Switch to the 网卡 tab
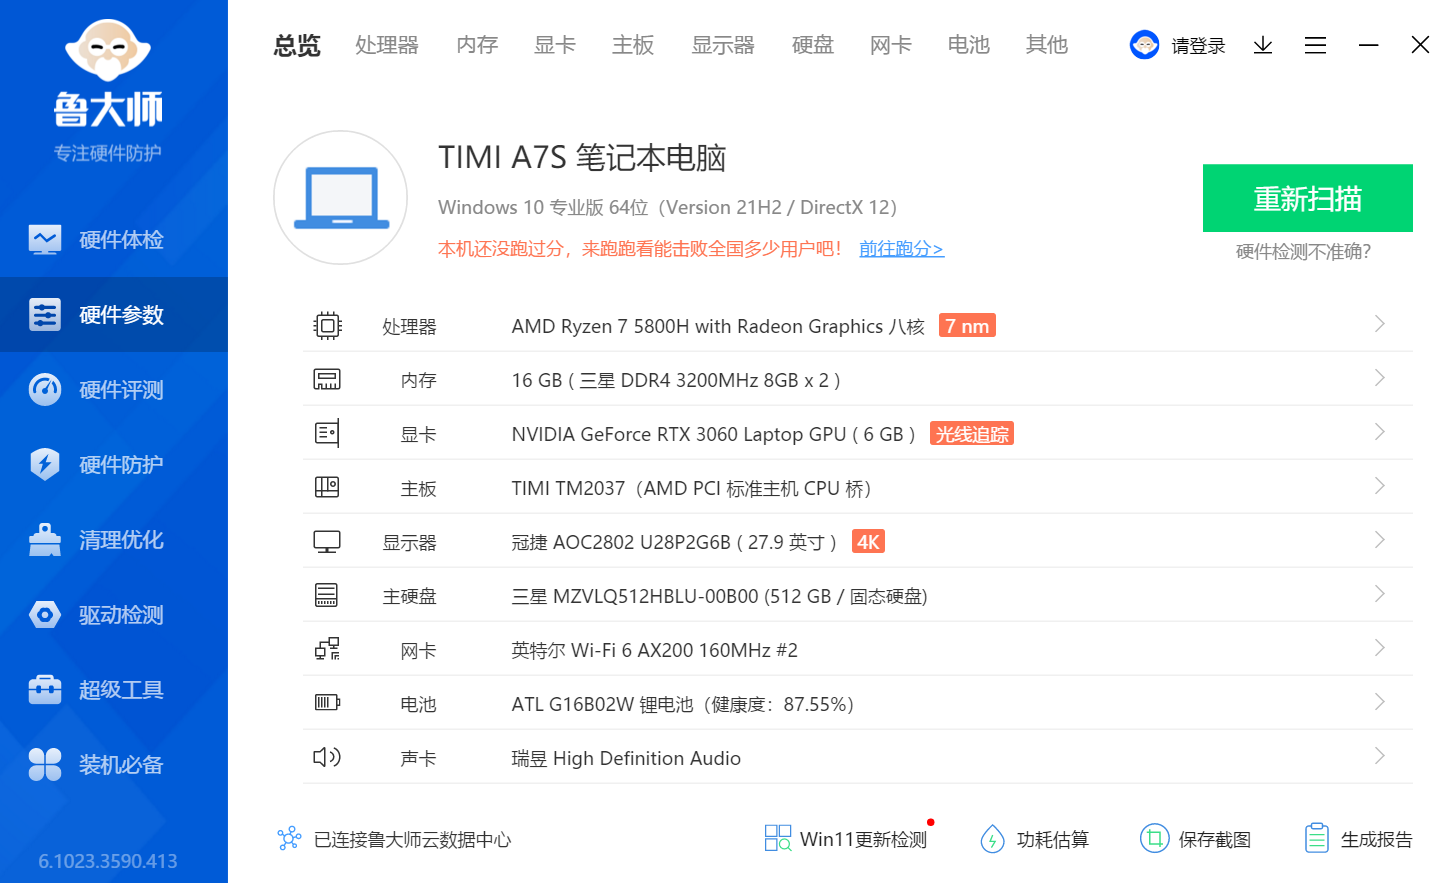Screen dimensions: 1447x883 point(891,45)
